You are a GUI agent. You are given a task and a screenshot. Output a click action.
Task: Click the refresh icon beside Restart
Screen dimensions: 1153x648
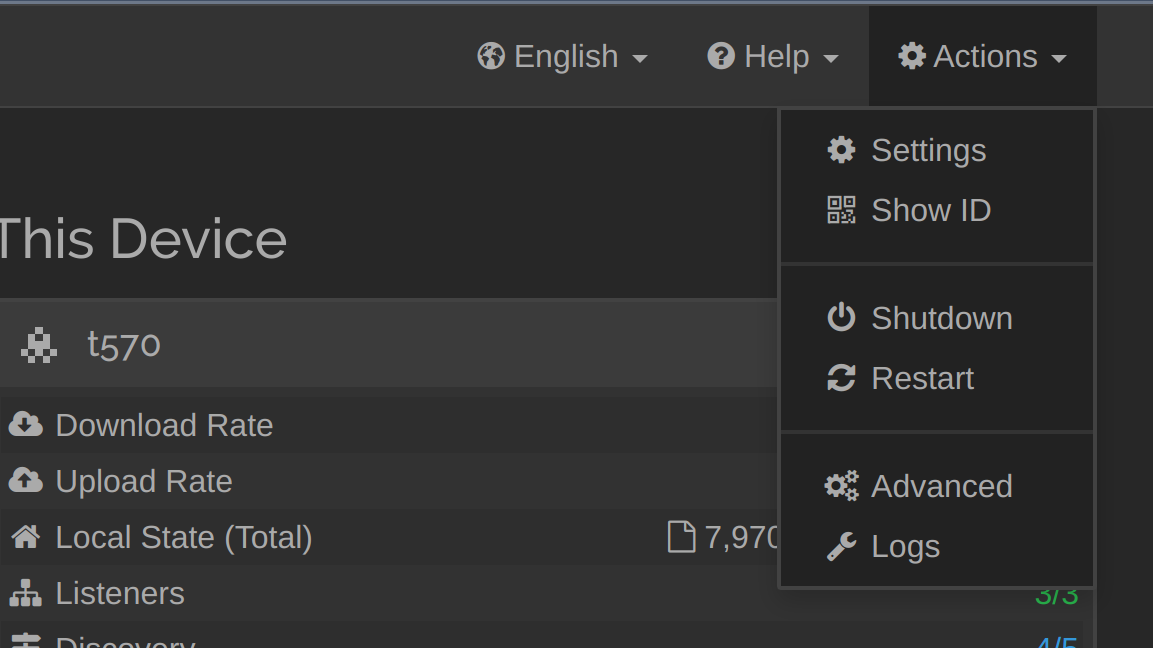[841, 378]
